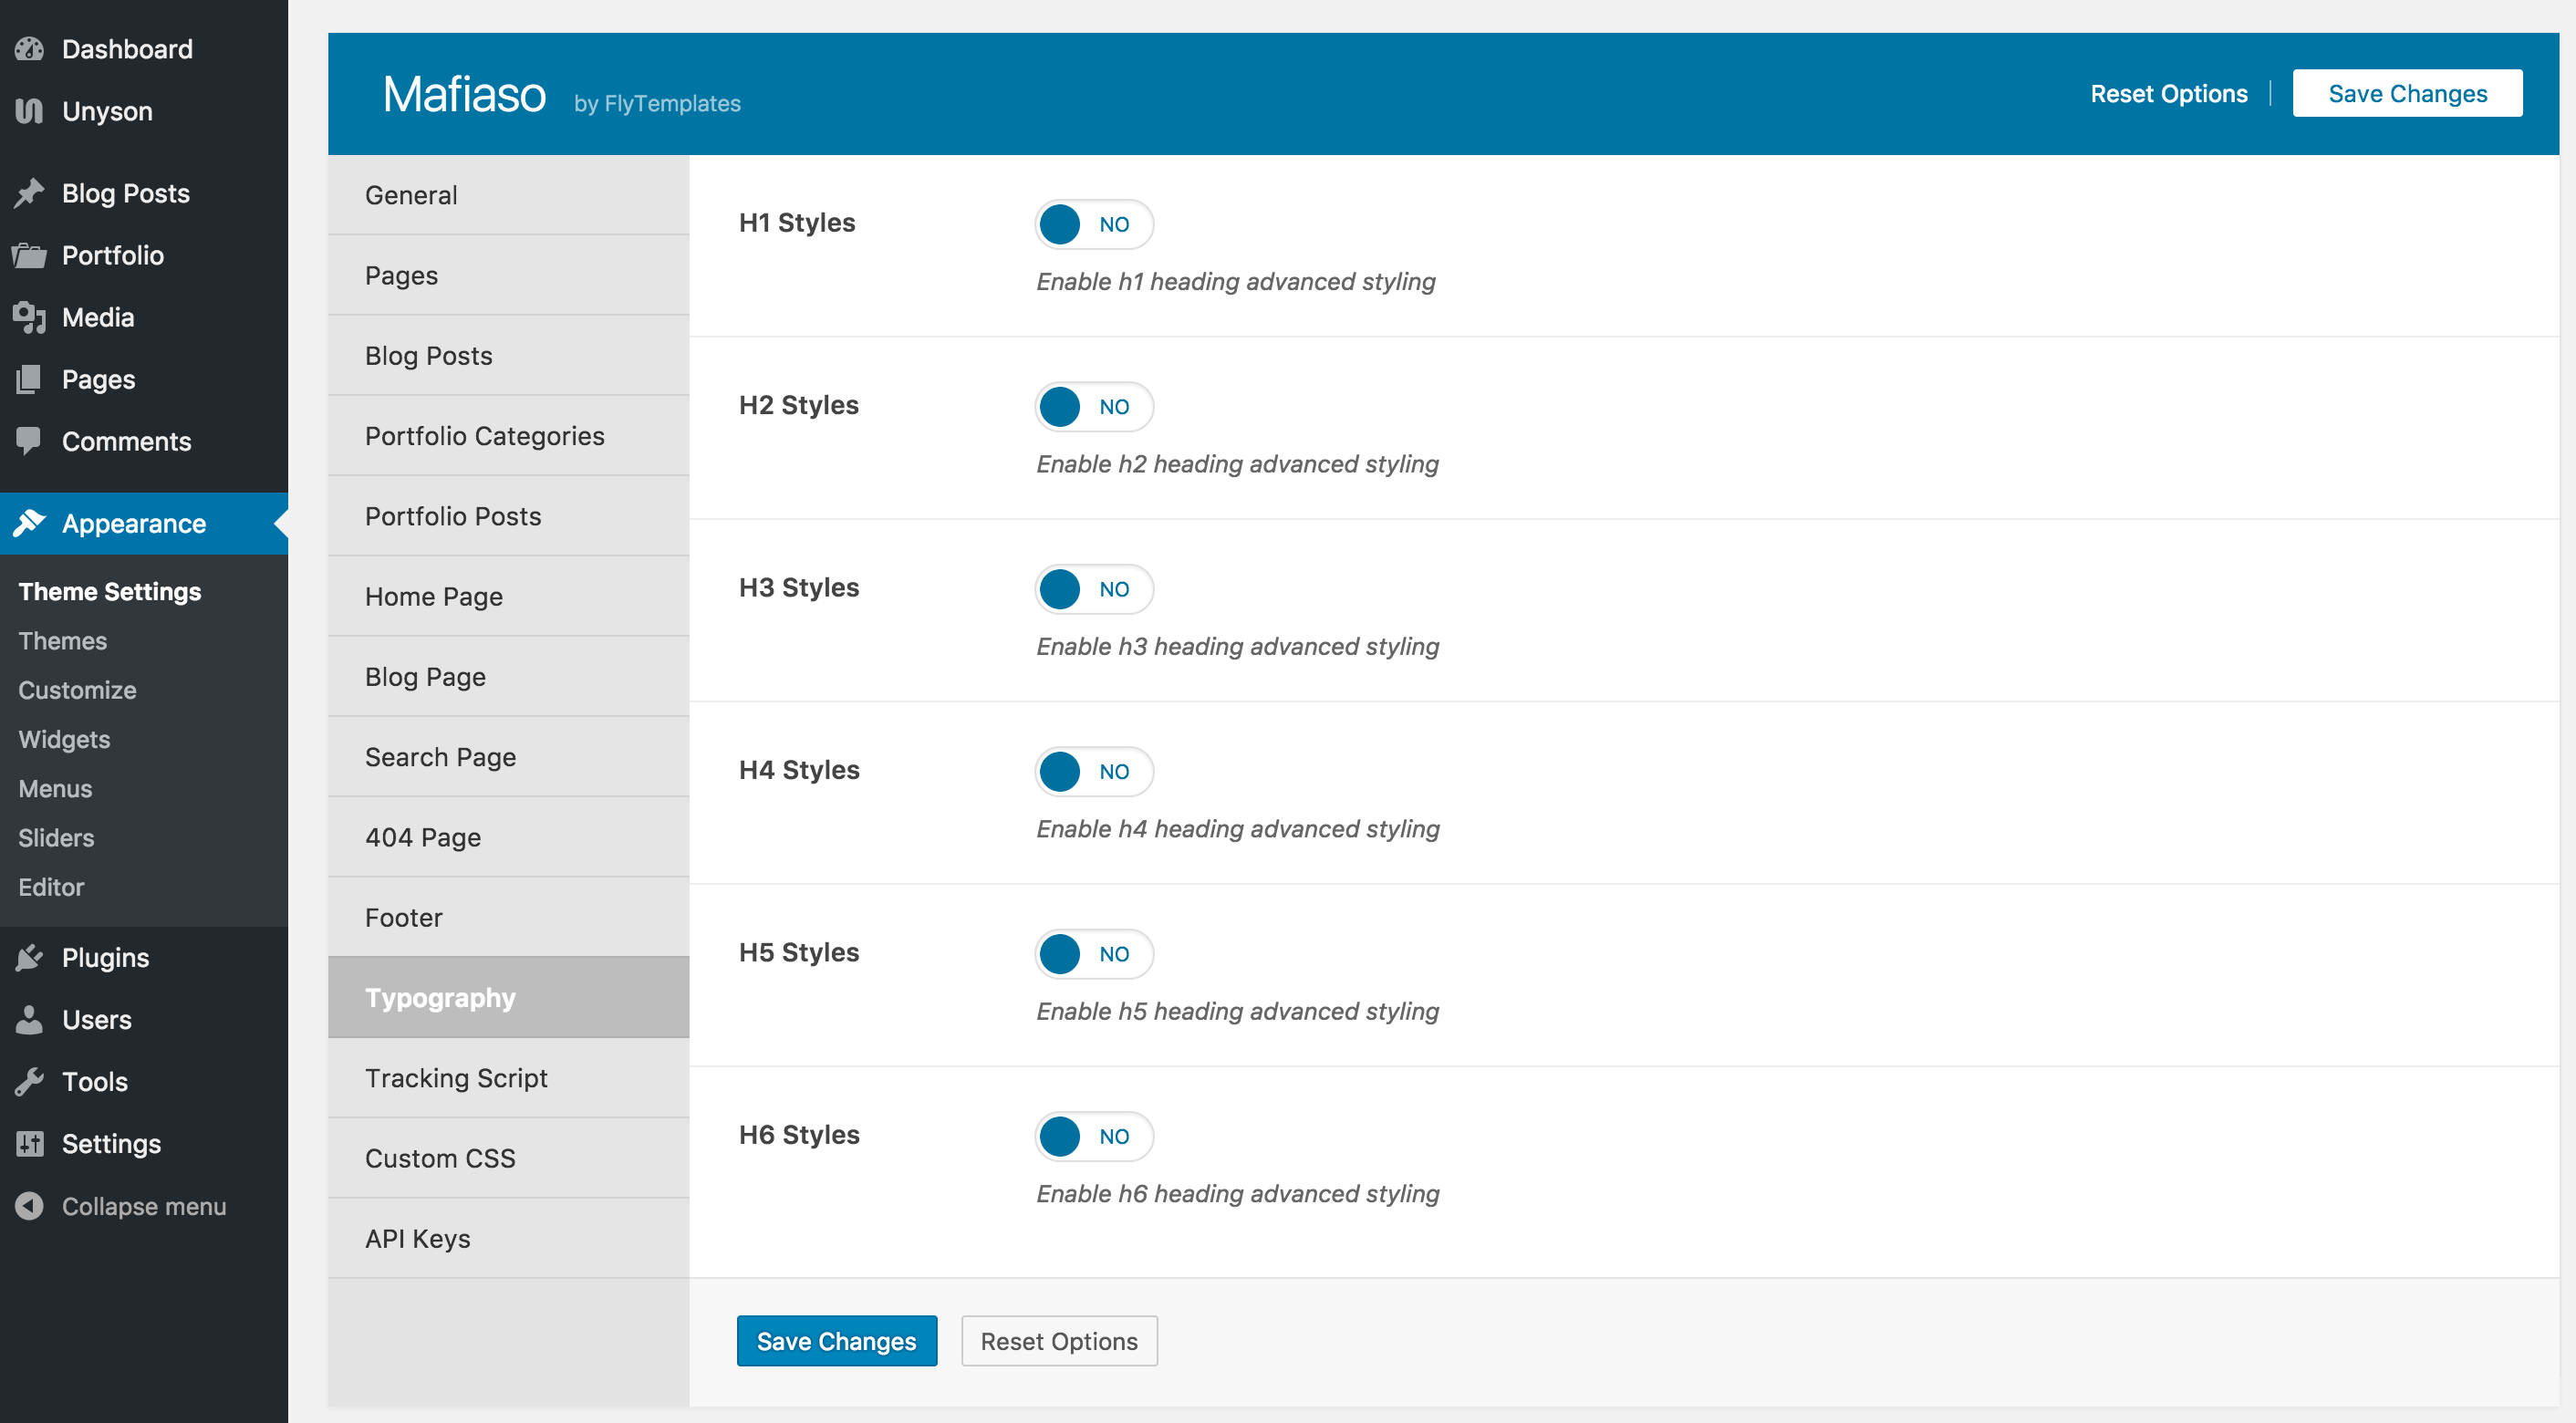The image size is (2576, 1423).
Task: Click the Tools wrench icon
Action: [x=30, y=1082]
